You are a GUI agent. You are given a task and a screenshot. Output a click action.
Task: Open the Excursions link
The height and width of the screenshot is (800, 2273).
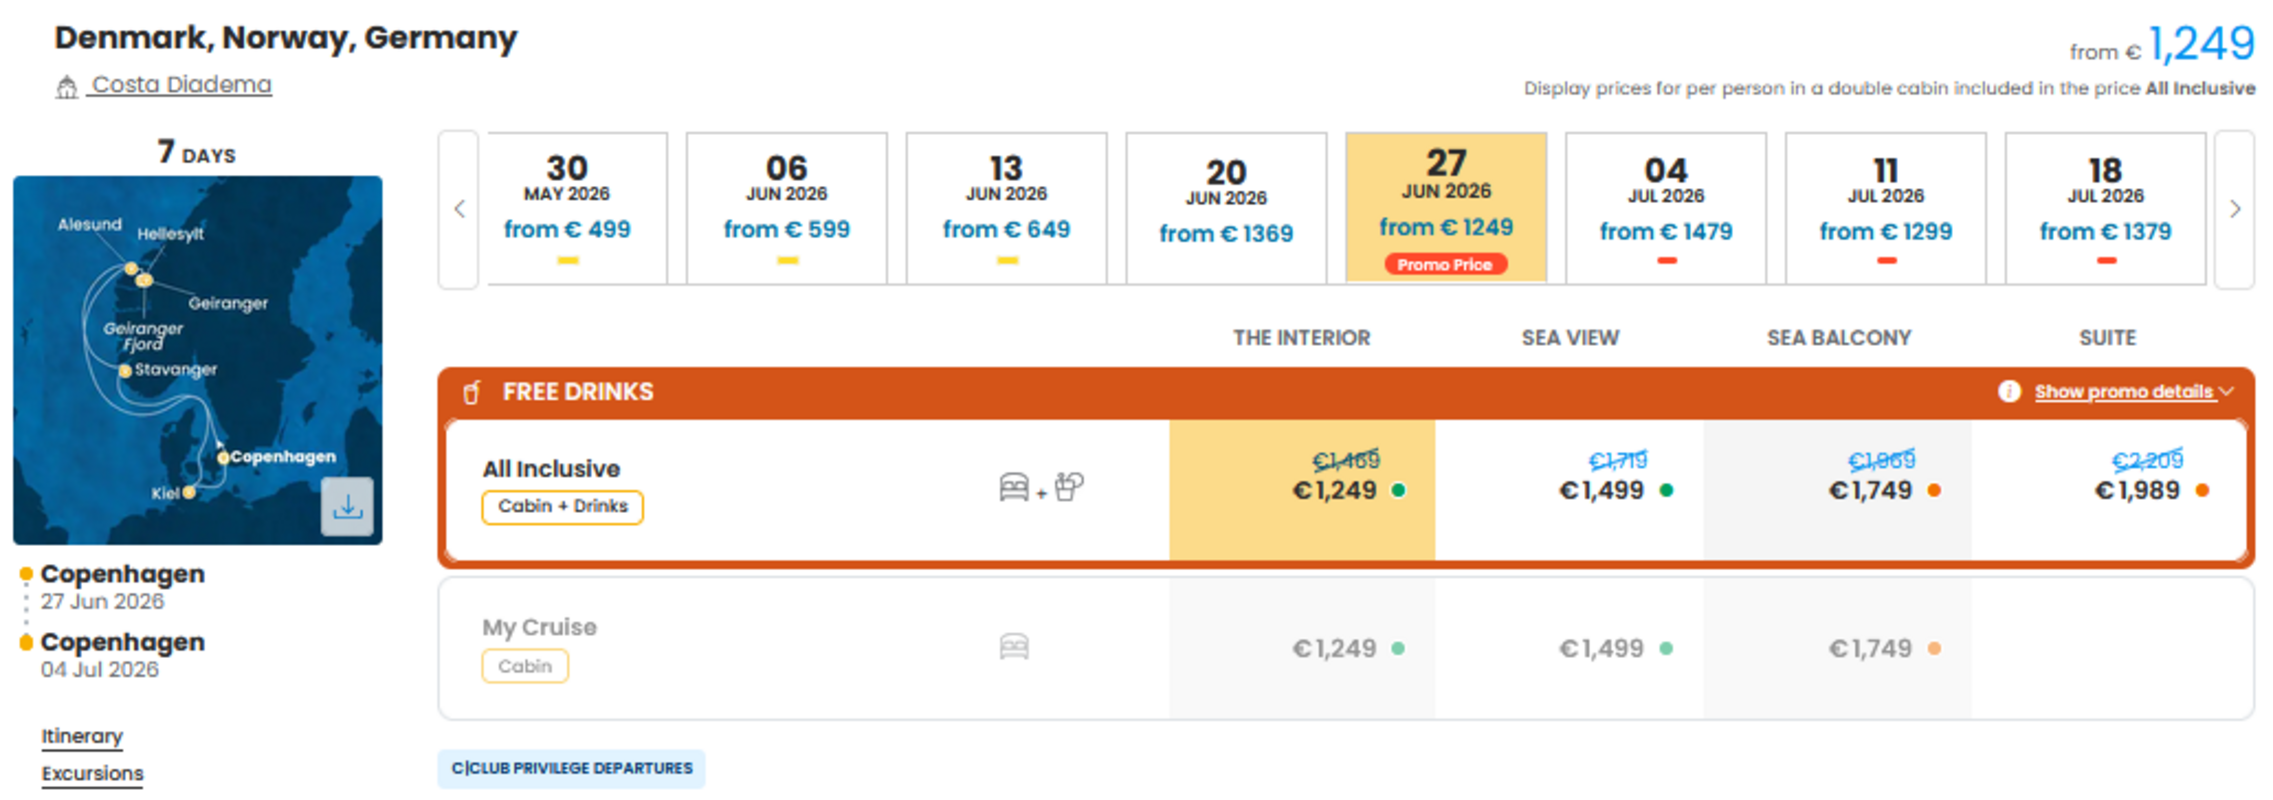pos(92,773)
